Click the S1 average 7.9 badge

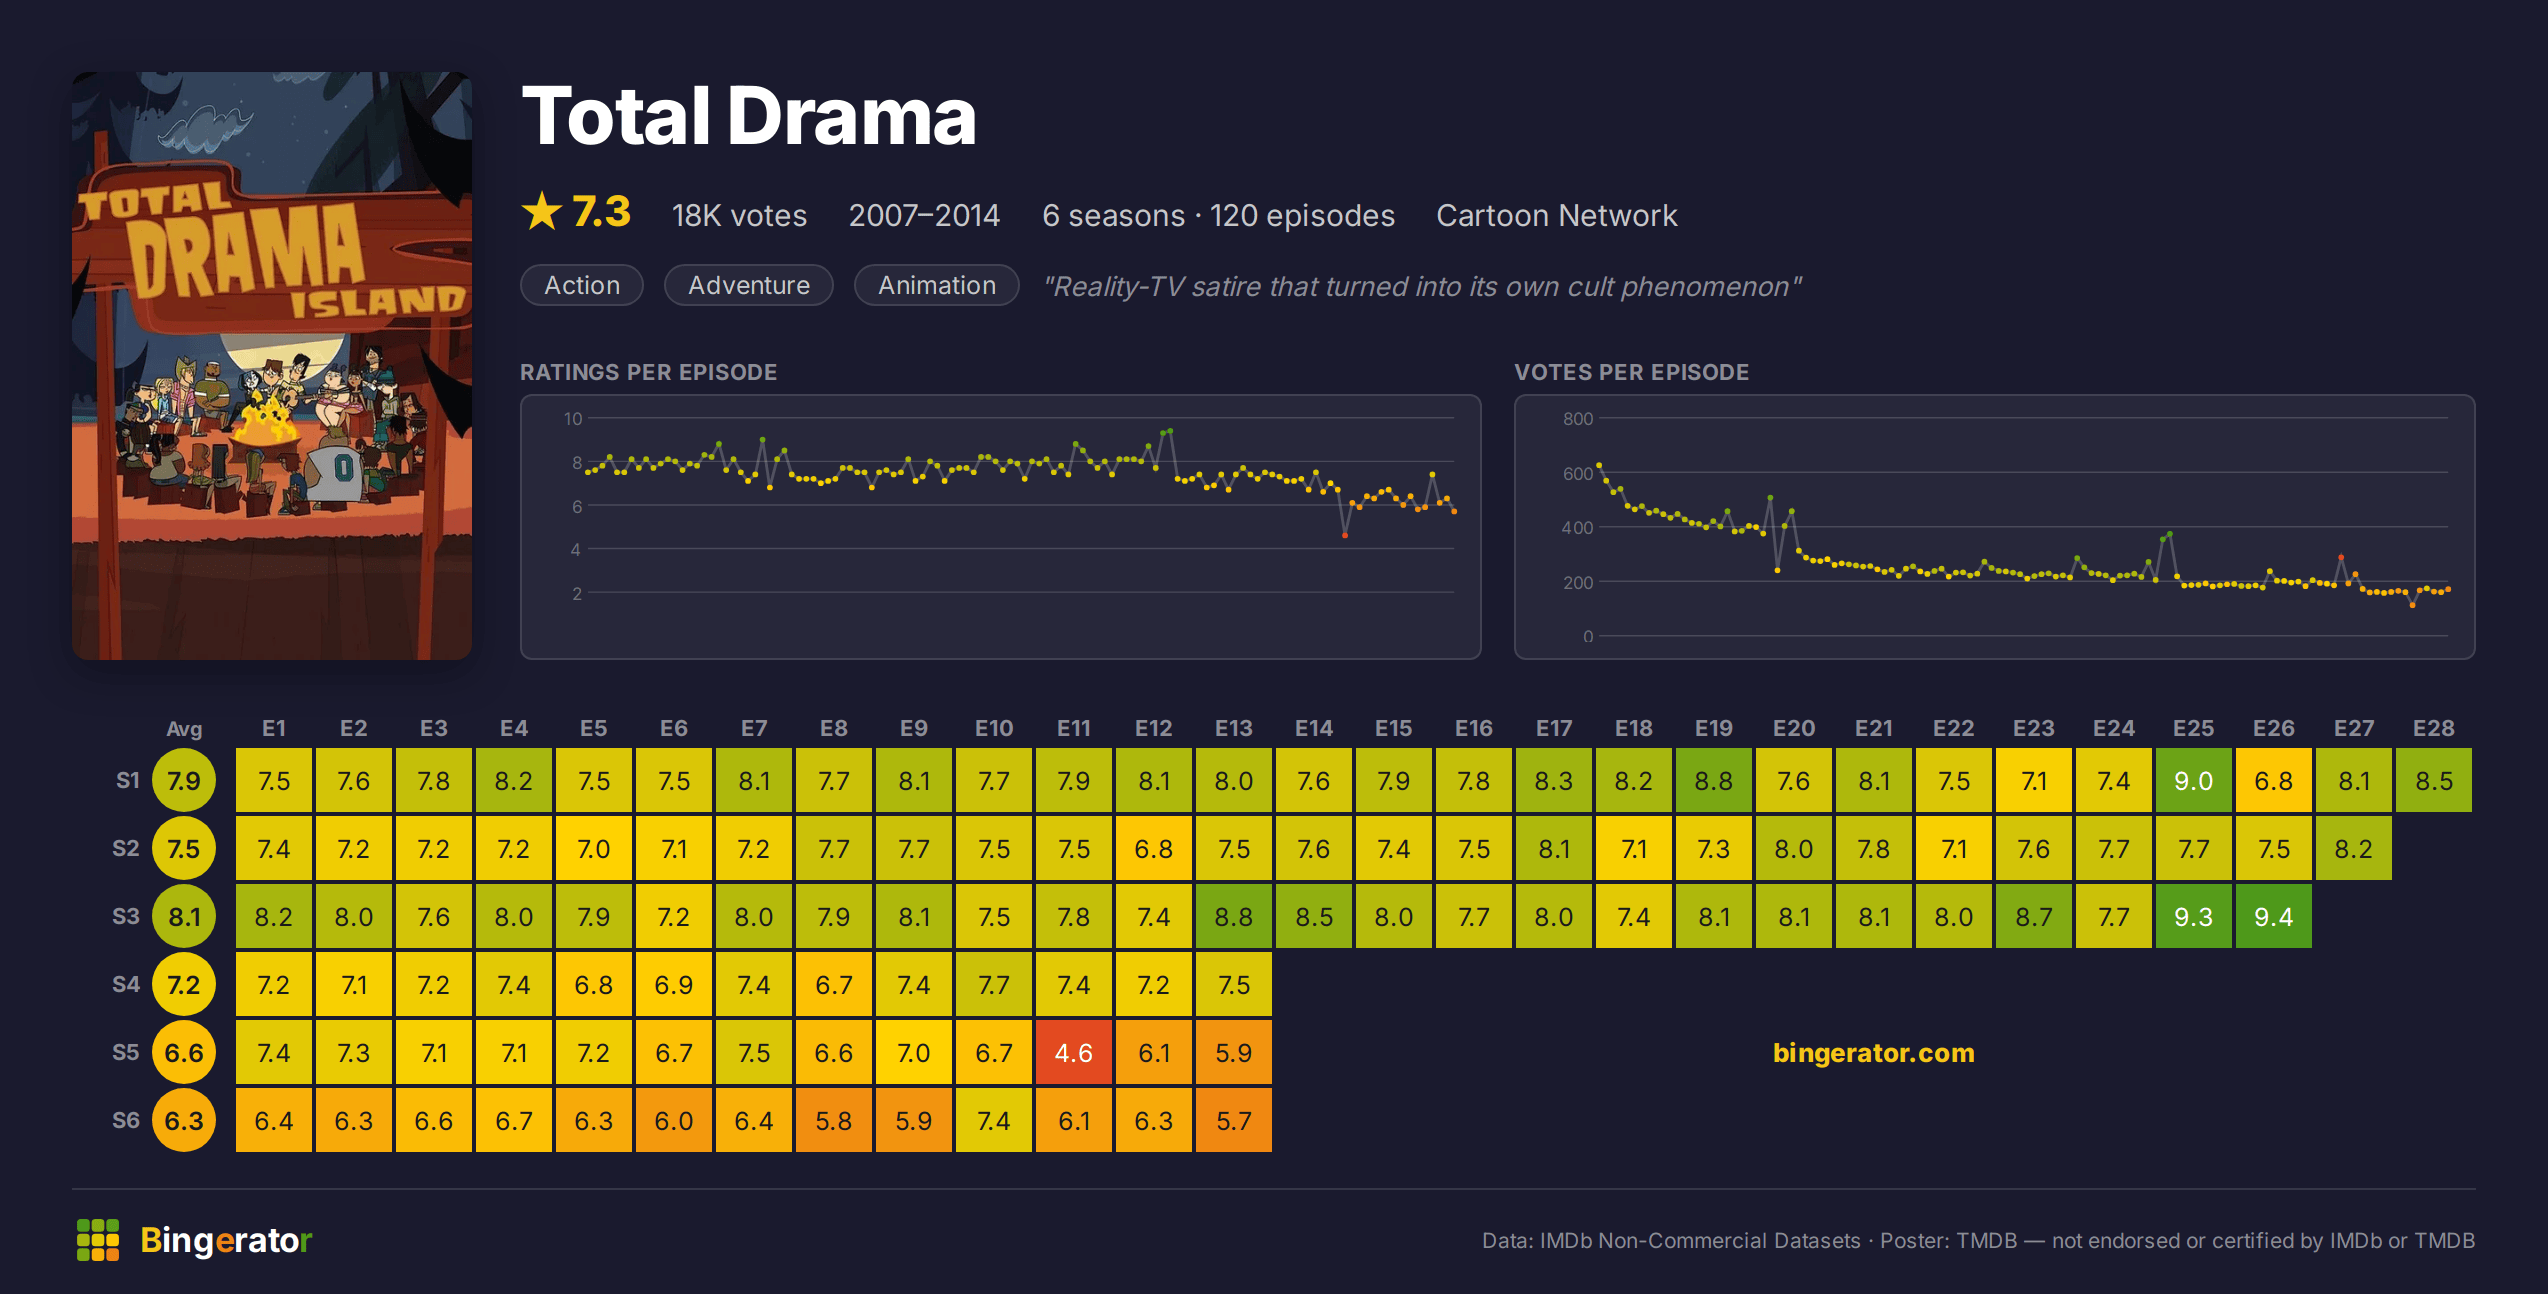(184, 780)
